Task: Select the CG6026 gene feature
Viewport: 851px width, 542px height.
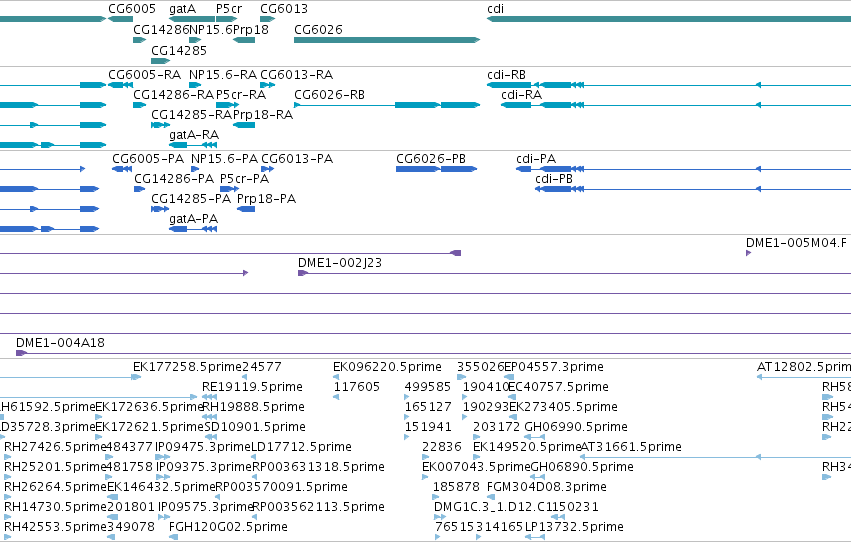Action: [x=387, y=40]
